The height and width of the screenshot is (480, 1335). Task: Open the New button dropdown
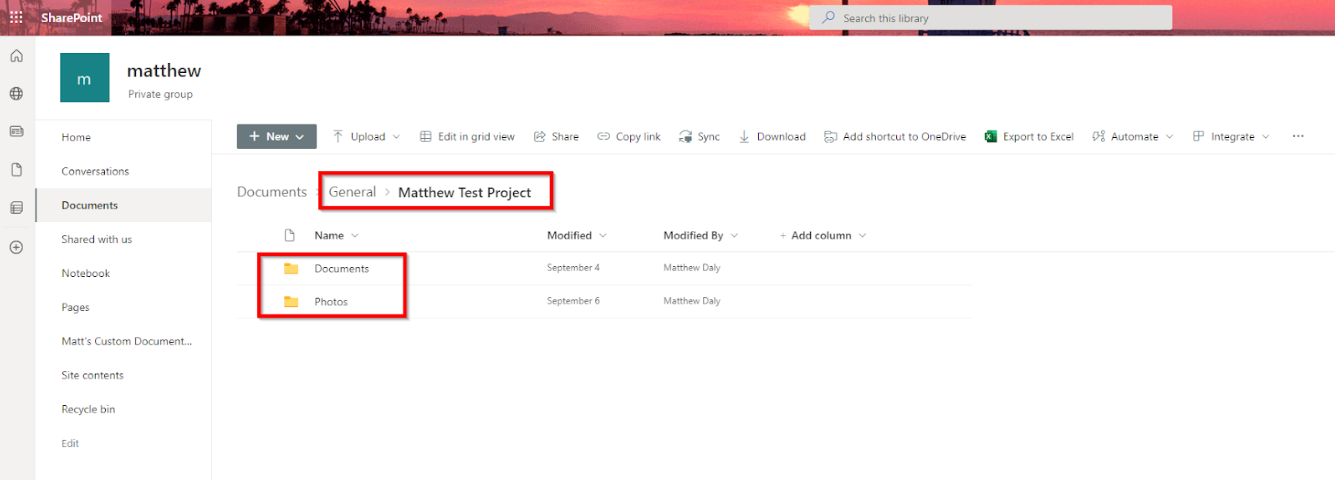coord(277,137)
